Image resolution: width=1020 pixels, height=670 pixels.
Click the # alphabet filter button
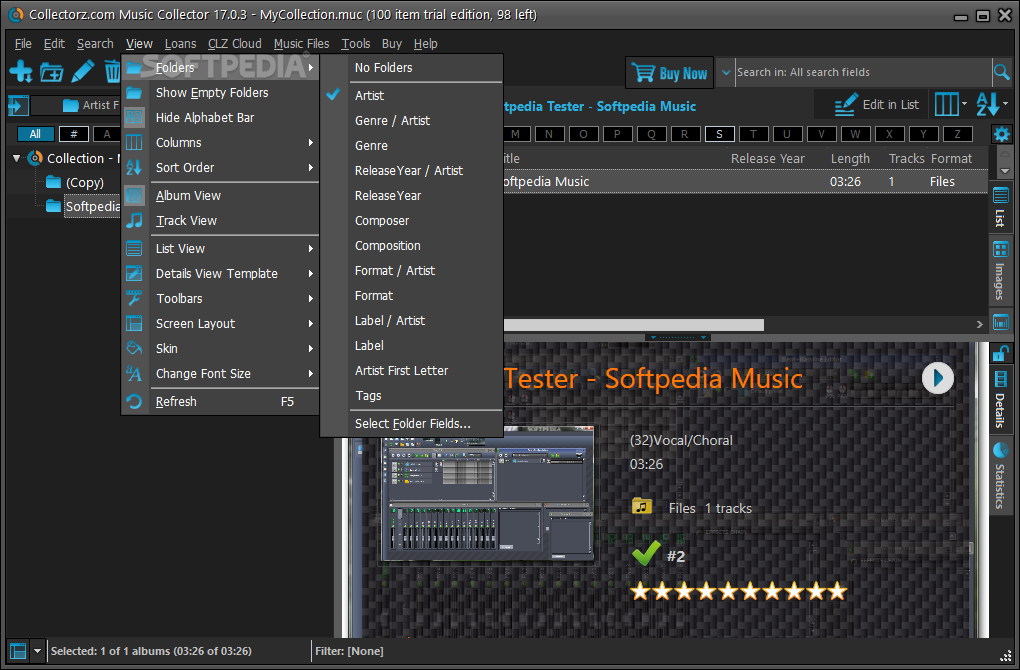[74, 134]
